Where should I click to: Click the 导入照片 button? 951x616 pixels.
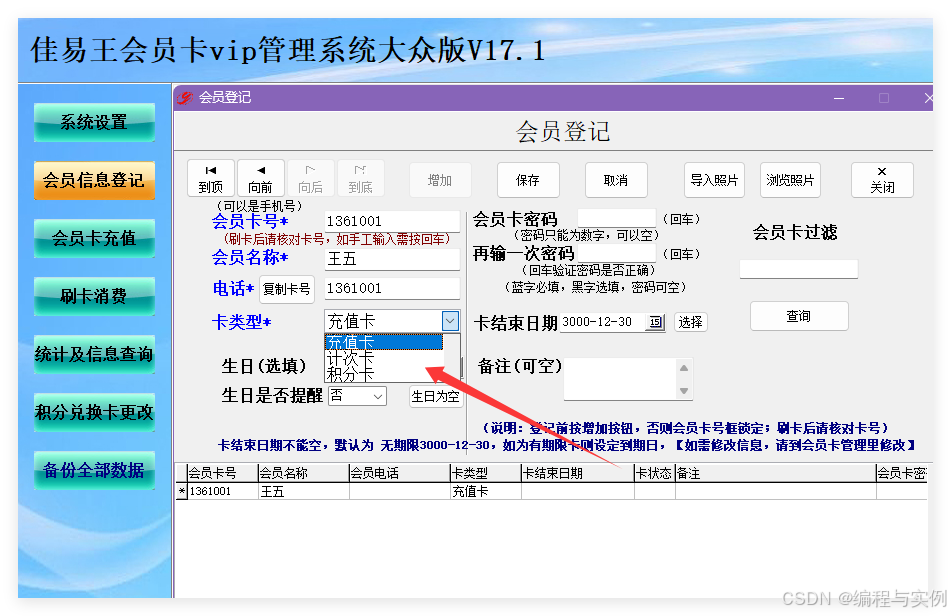click(x=714, y=180)
